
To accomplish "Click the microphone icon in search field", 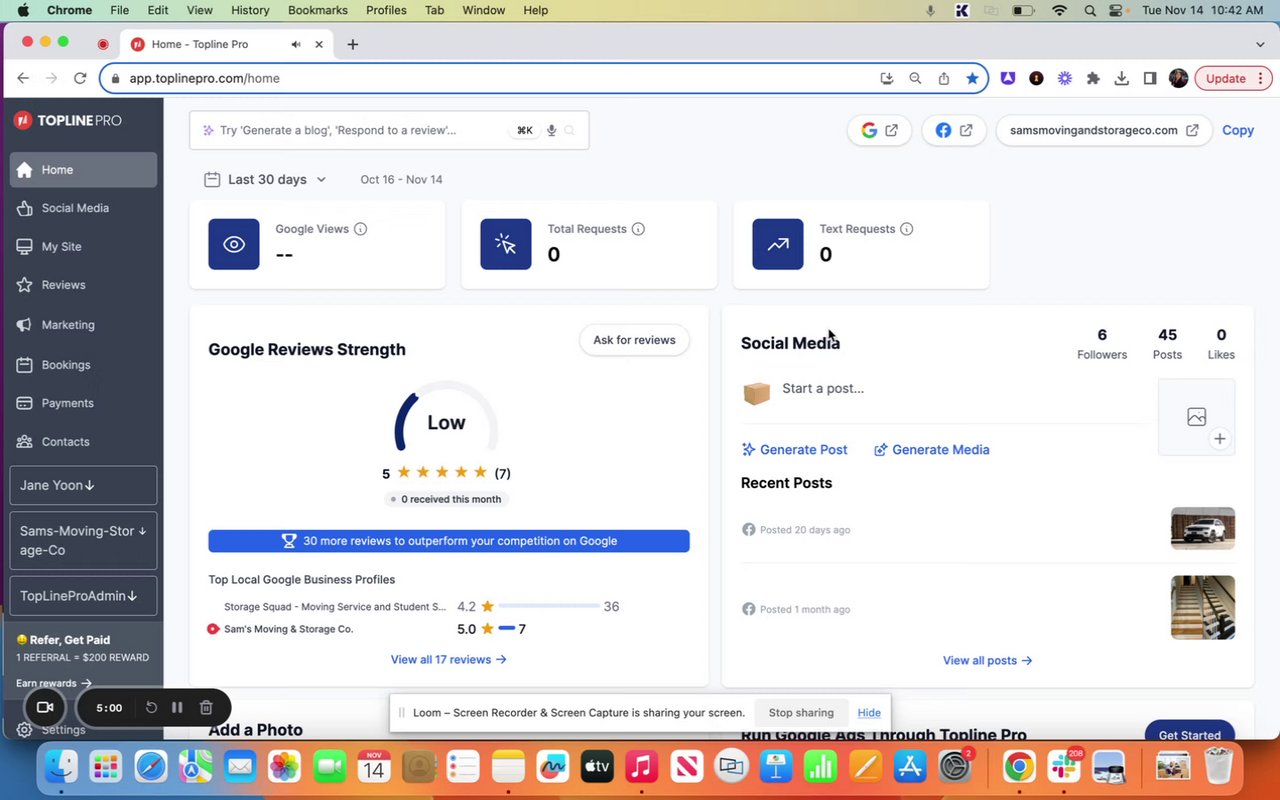I will click(551, 130).
